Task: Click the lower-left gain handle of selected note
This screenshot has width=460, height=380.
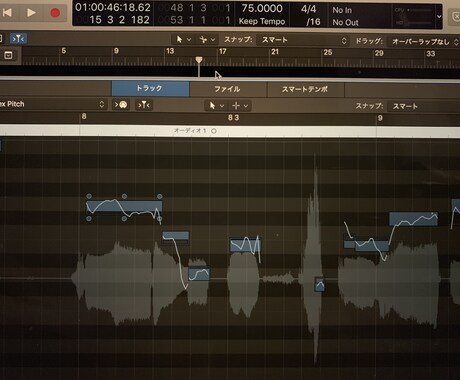Action: (x=89, y=218)
